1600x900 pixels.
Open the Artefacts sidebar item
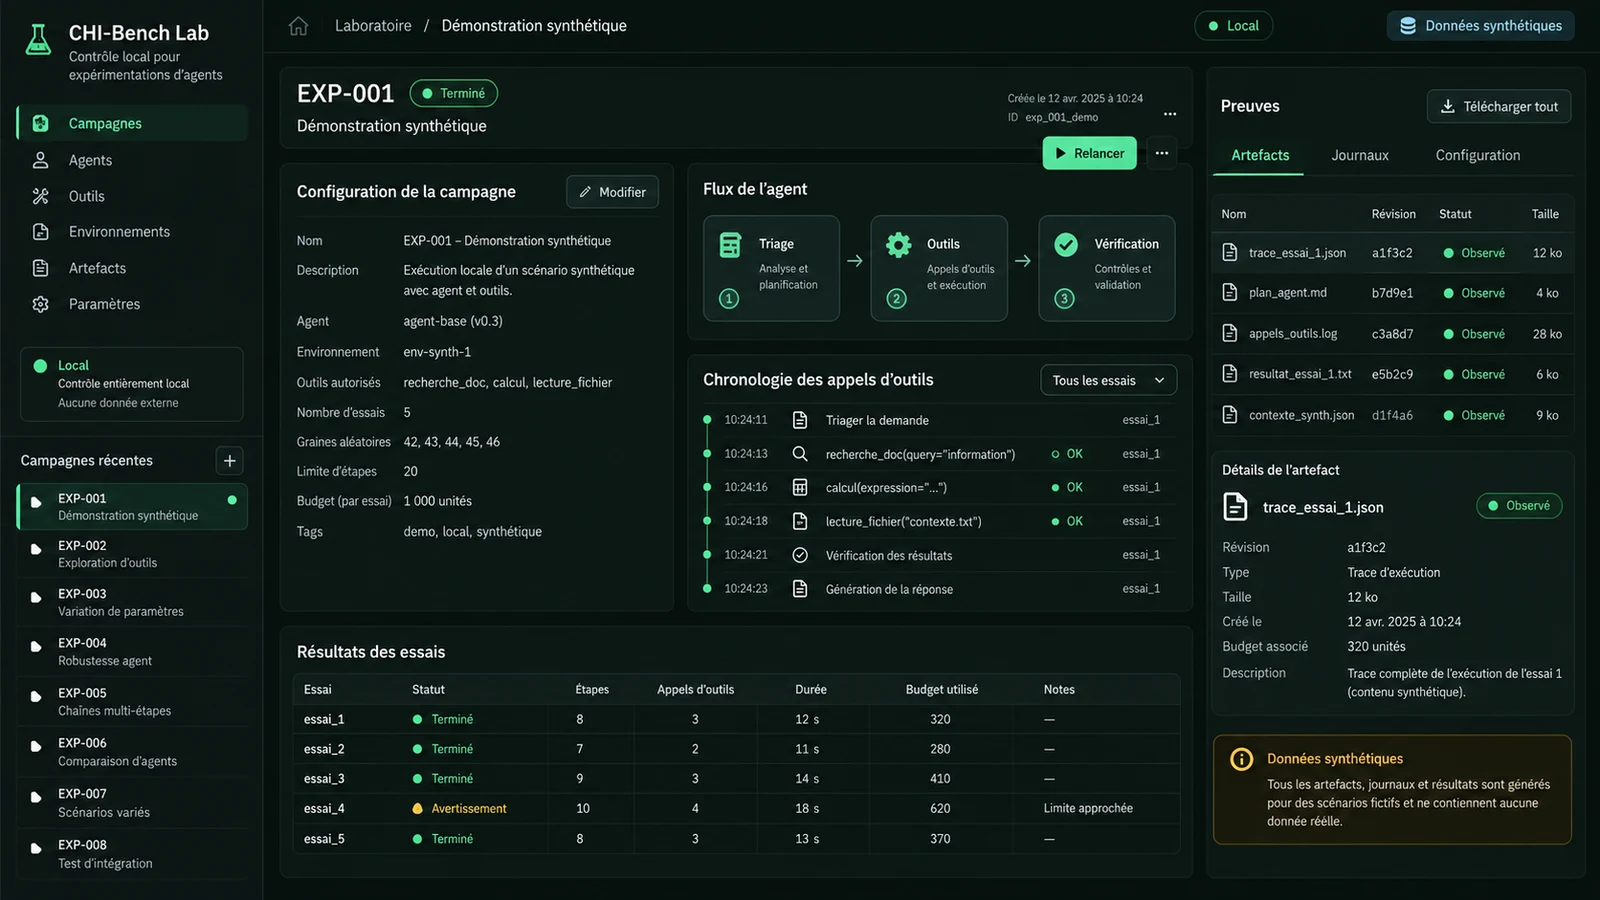point(132,268)
